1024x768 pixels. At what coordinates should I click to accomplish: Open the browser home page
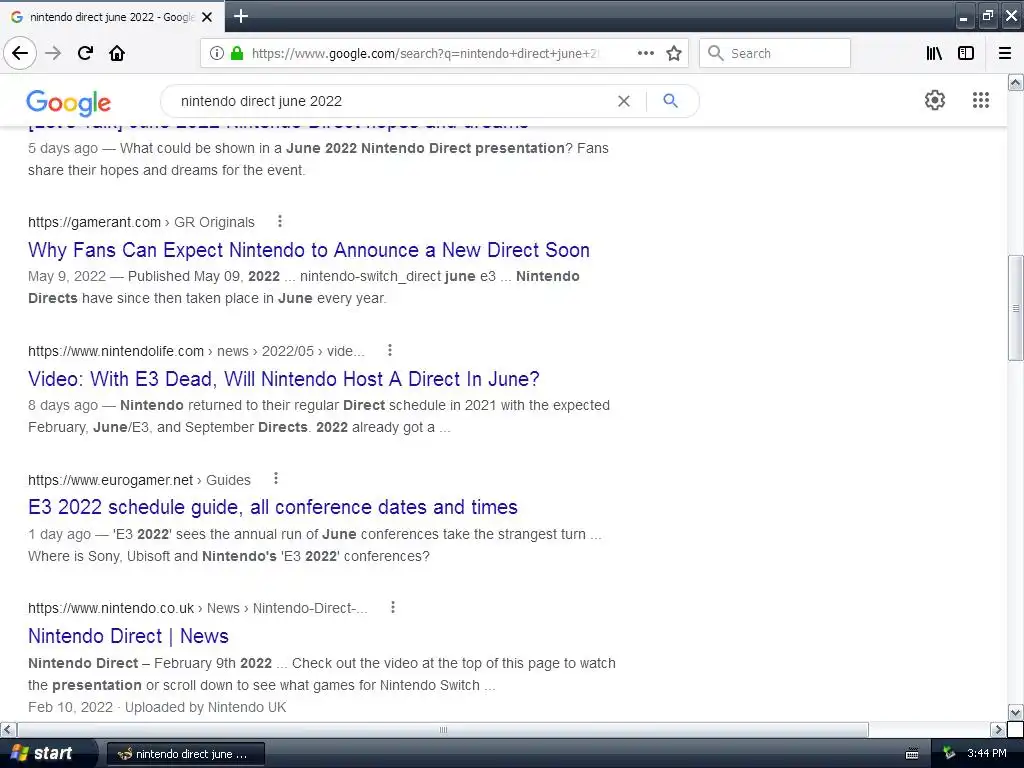117,53
